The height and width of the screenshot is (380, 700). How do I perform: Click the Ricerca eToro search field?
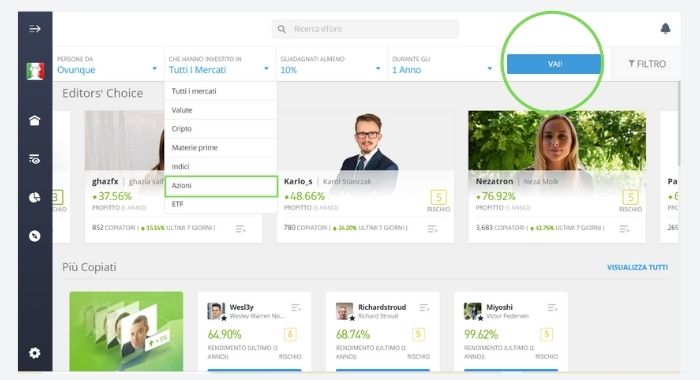coord(365,29)
